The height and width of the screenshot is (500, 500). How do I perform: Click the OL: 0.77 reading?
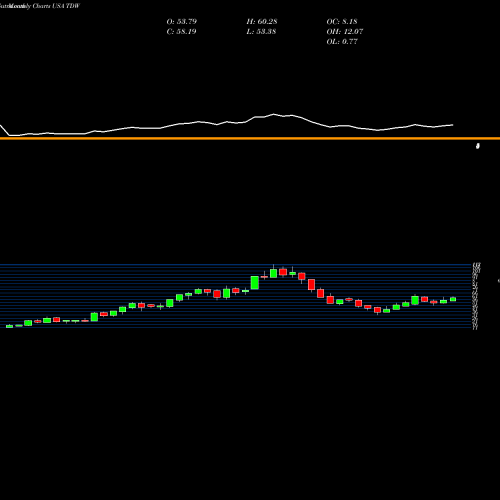tap(342, 42)
